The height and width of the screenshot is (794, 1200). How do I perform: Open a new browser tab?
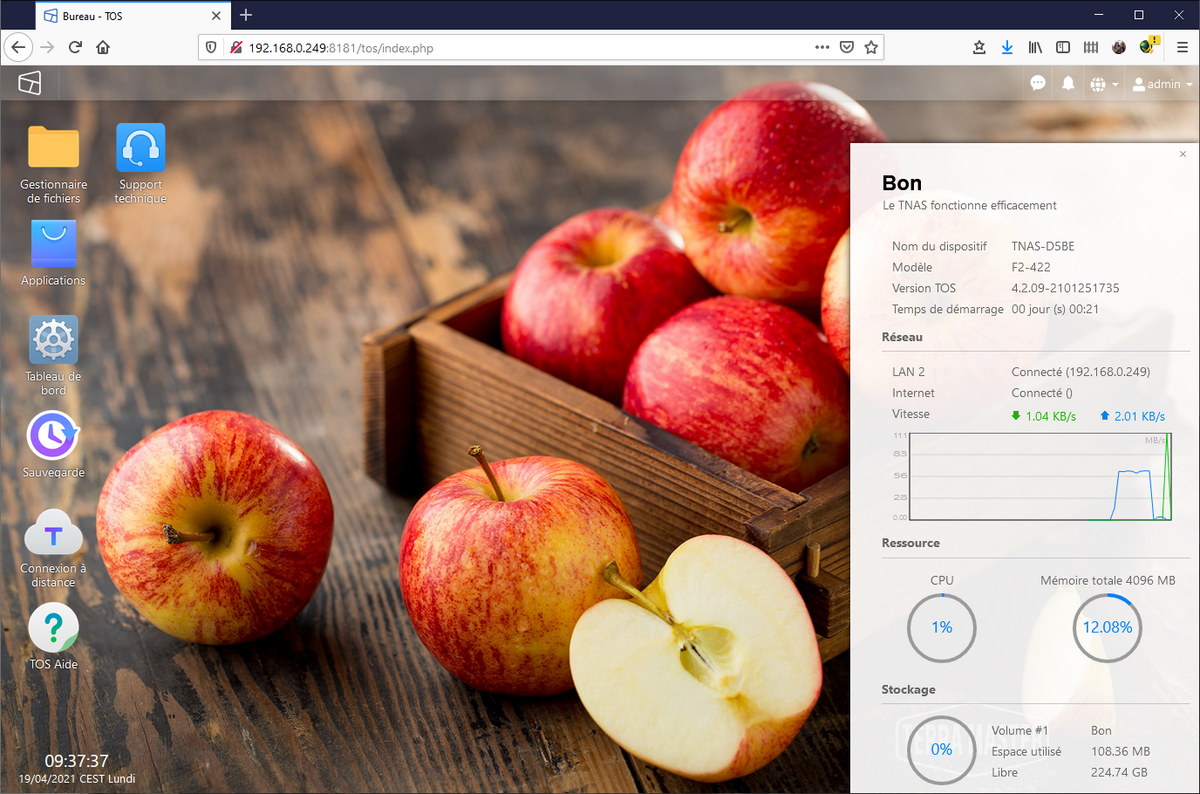(246, 15)
